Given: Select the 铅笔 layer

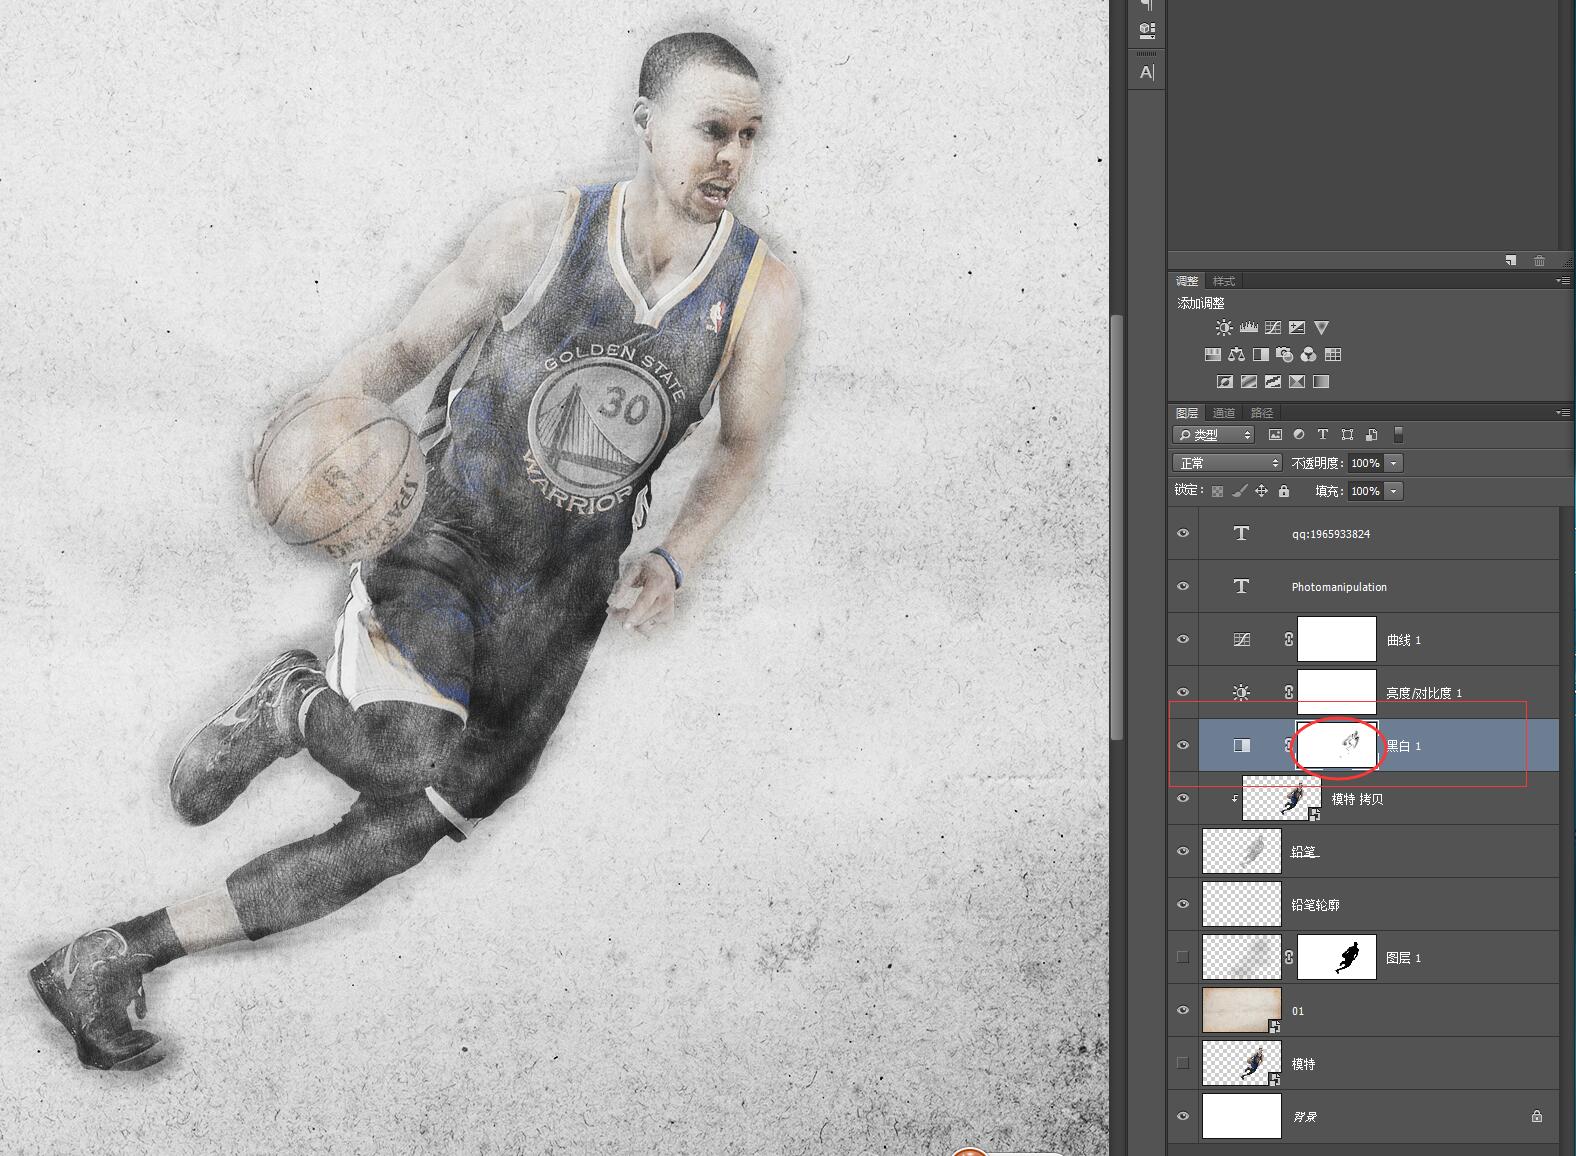Looking at the screenshot, I should coord(1379,851).
